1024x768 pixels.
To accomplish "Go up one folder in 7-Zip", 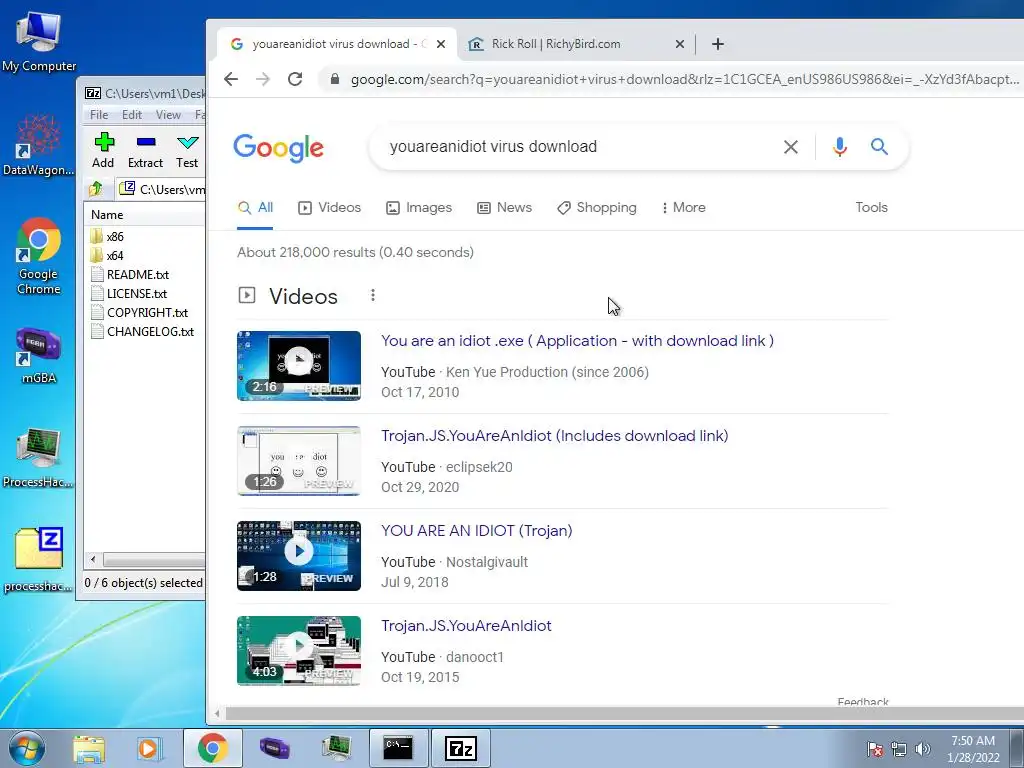I will [96, 189].
